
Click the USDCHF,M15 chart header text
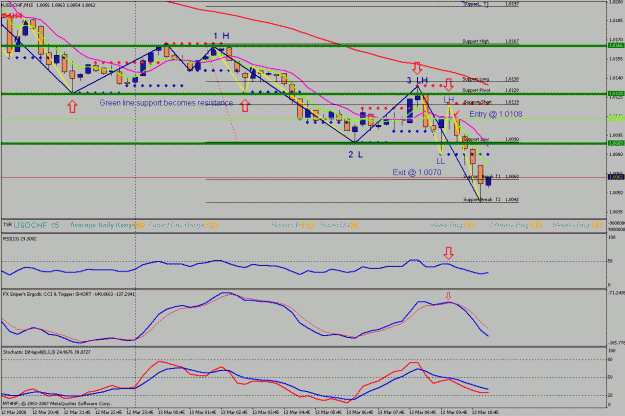pyautogui.click(x=49, y=5)
